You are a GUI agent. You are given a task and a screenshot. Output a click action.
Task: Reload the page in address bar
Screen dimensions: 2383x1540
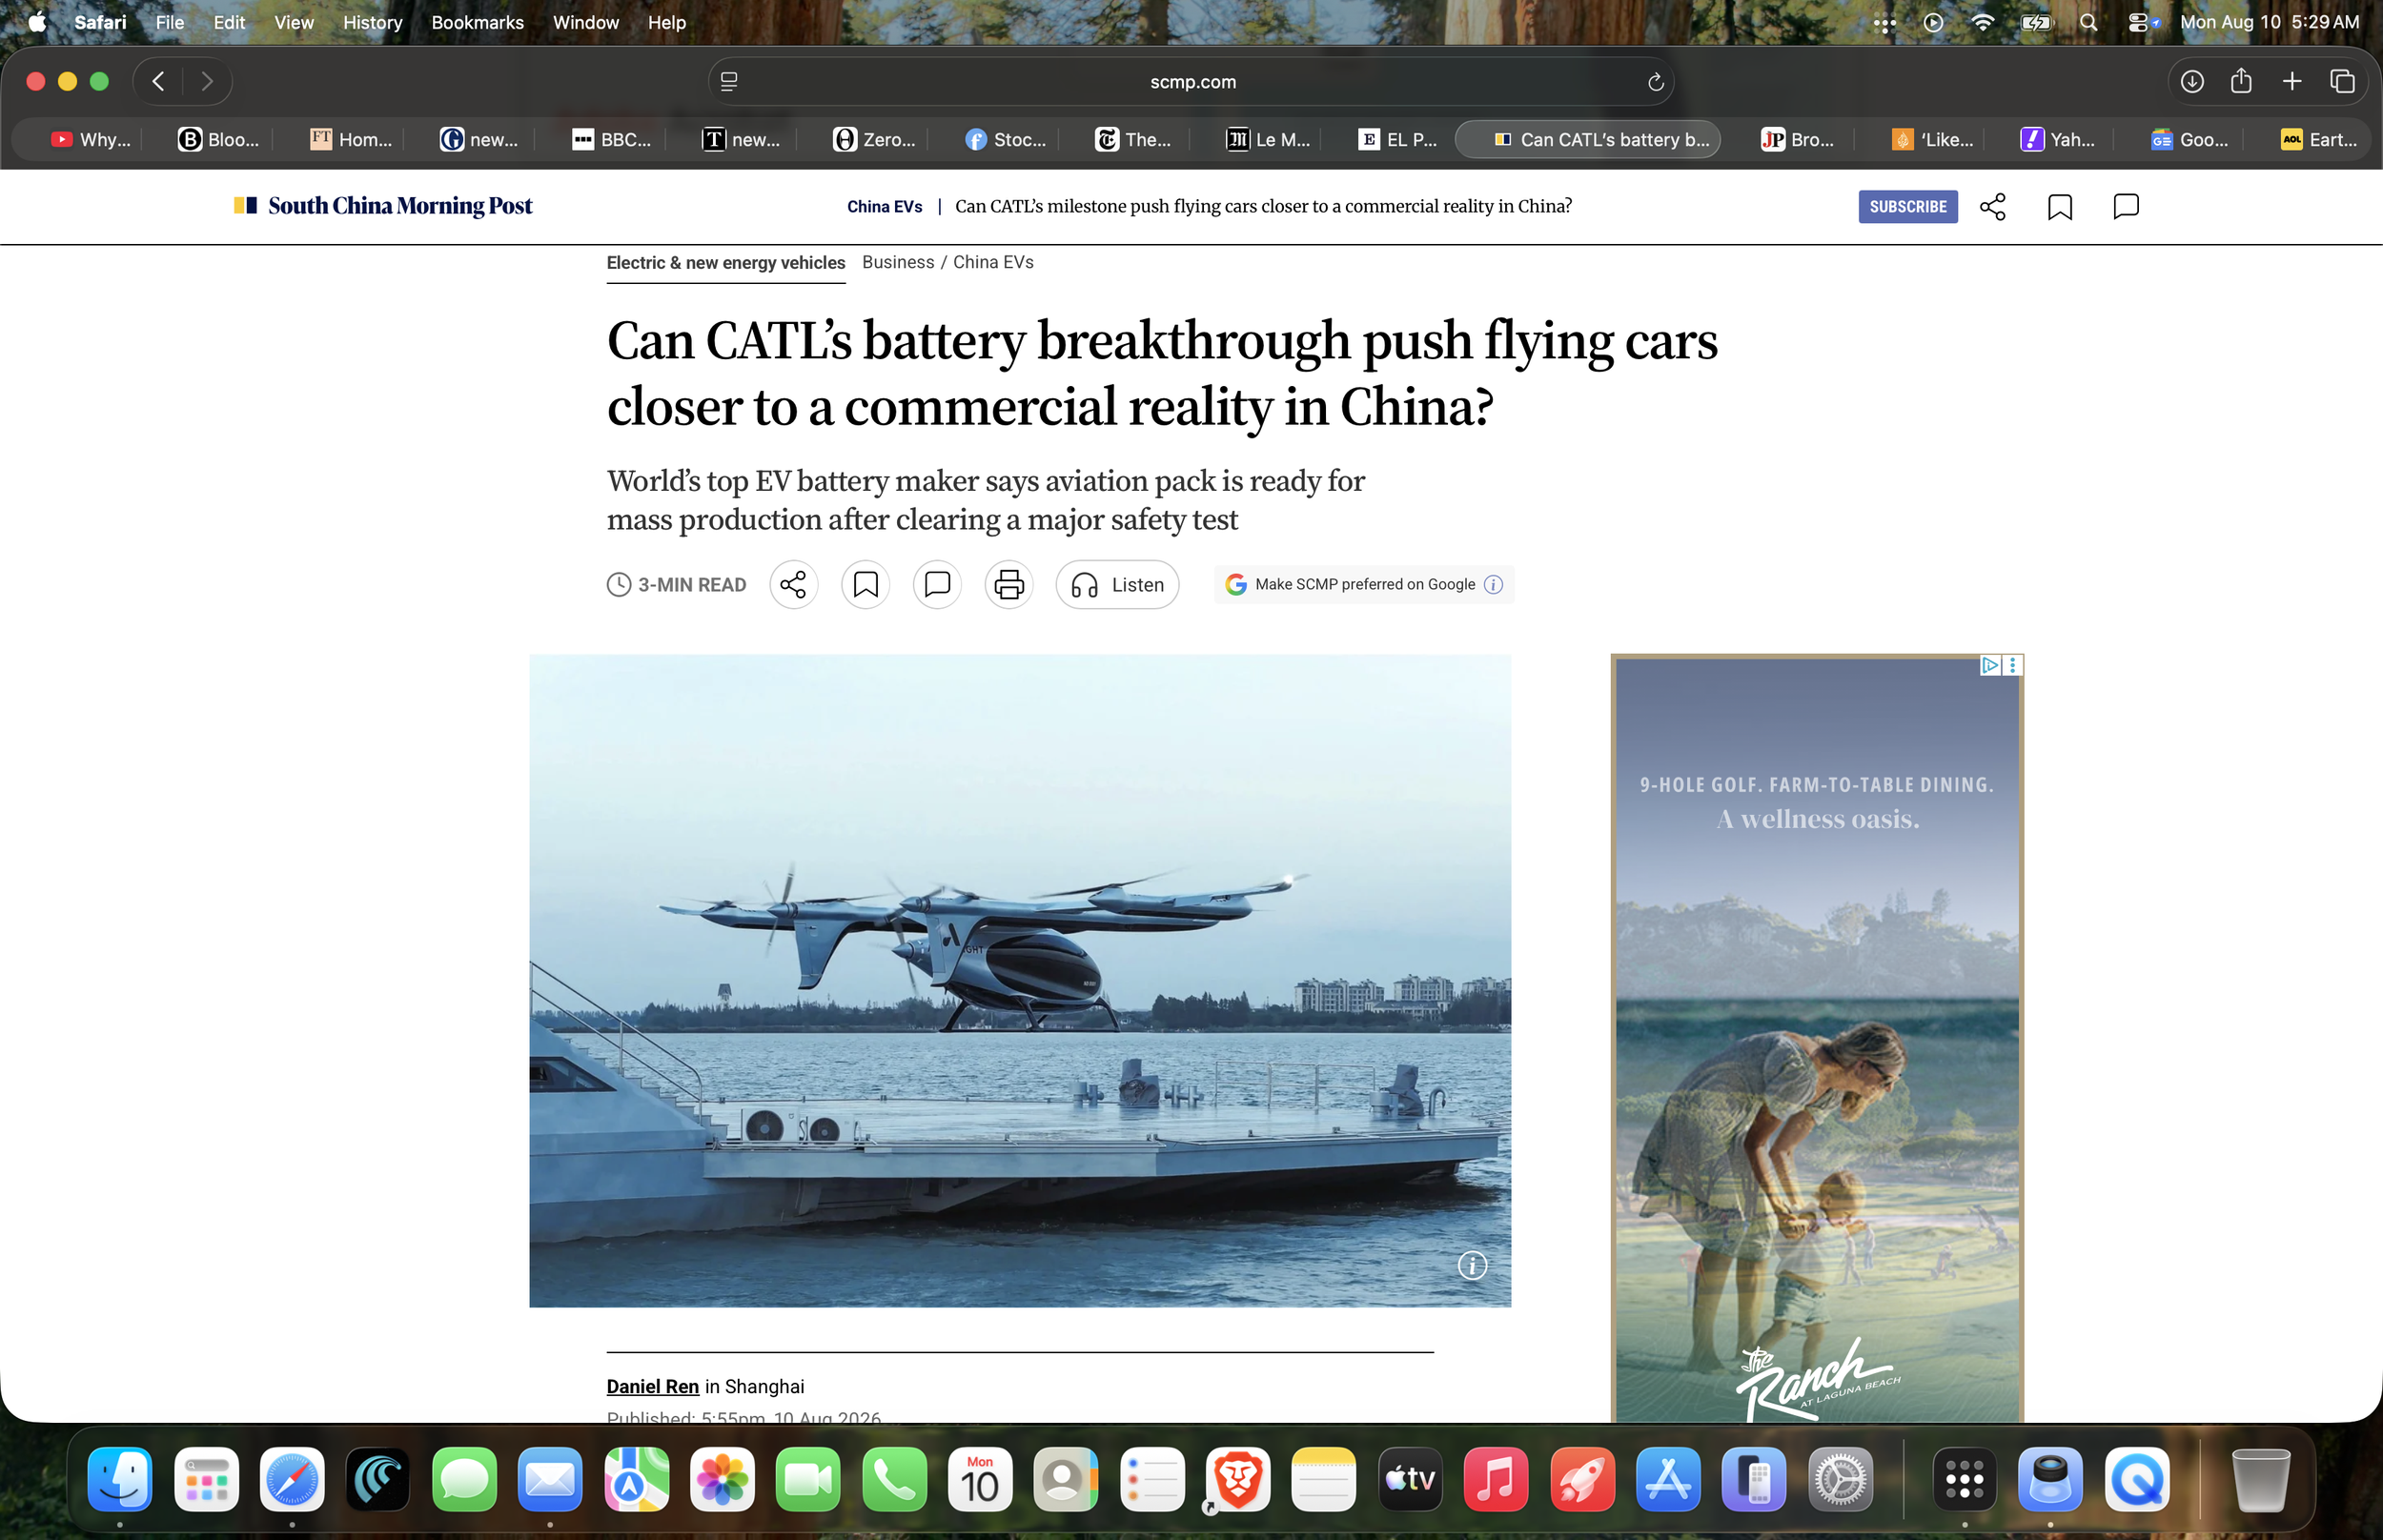[x=1655, y=82]
